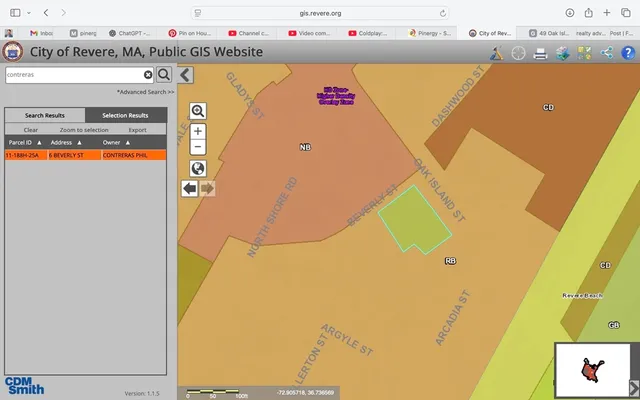This screenshot has width=640, height=400.
Task: Switch to the Search Results tab
Action: click(x=45, y=115)
